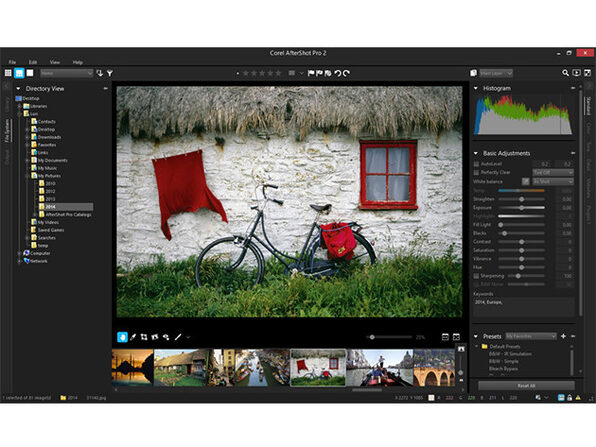Image resolution: width=596 pixels, height=447 pixels.
Task: Collapse the Presets section triangle
Action: [x=476, y=336]
